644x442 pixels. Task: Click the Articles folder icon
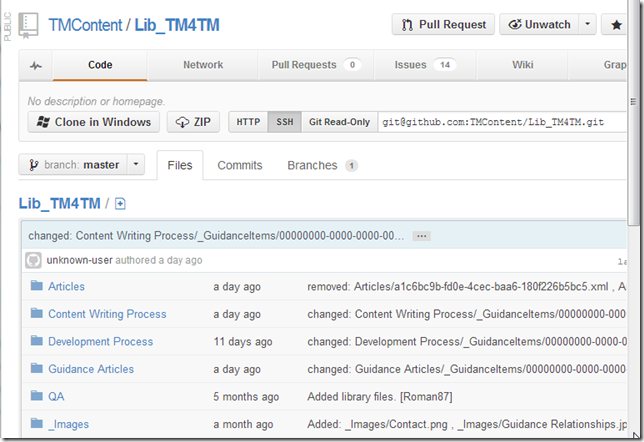pyautogui.click(x=37, y=286)
